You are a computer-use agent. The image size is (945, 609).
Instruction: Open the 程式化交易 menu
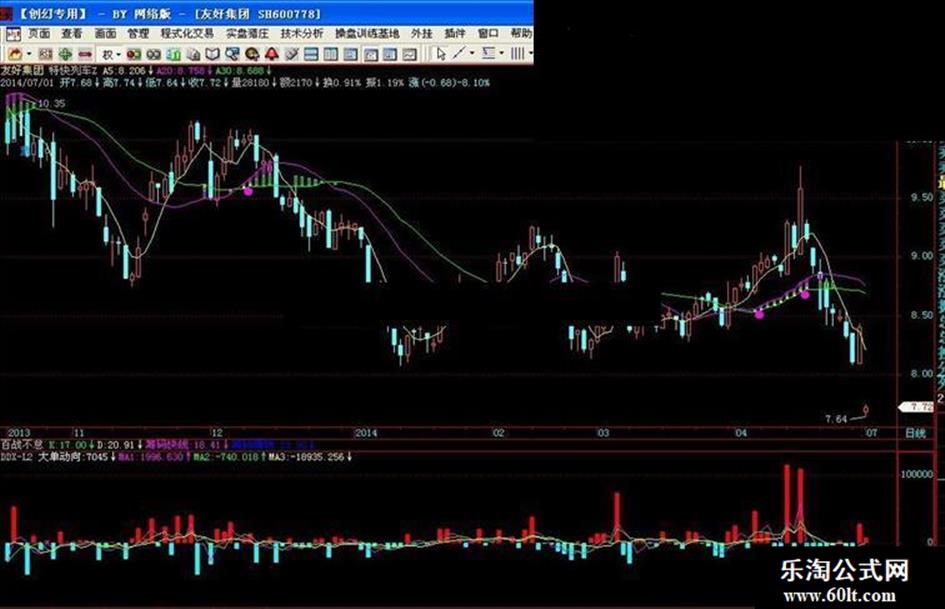pyautogui.click(x=187, y=34)
